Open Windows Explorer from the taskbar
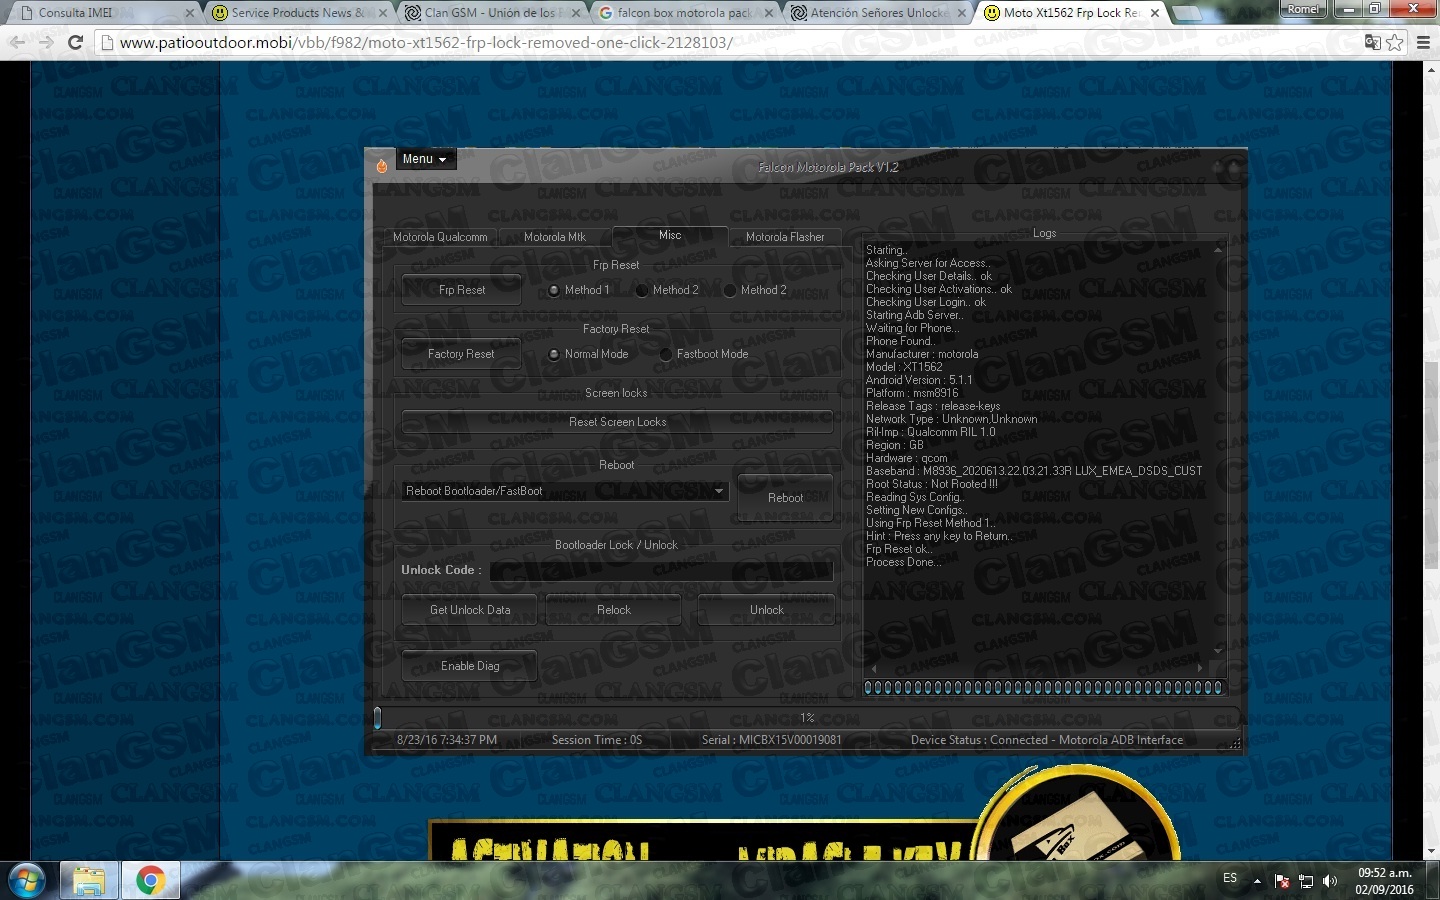The width and height of the screenshot is (1440, 900). tap(89, 881)
